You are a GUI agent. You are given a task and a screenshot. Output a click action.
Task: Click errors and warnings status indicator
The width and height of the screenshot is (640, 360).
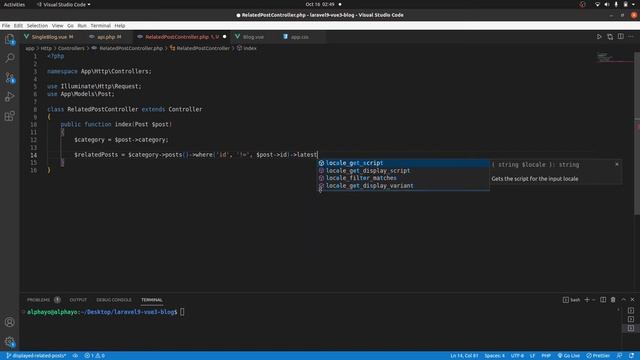point(94,356)
